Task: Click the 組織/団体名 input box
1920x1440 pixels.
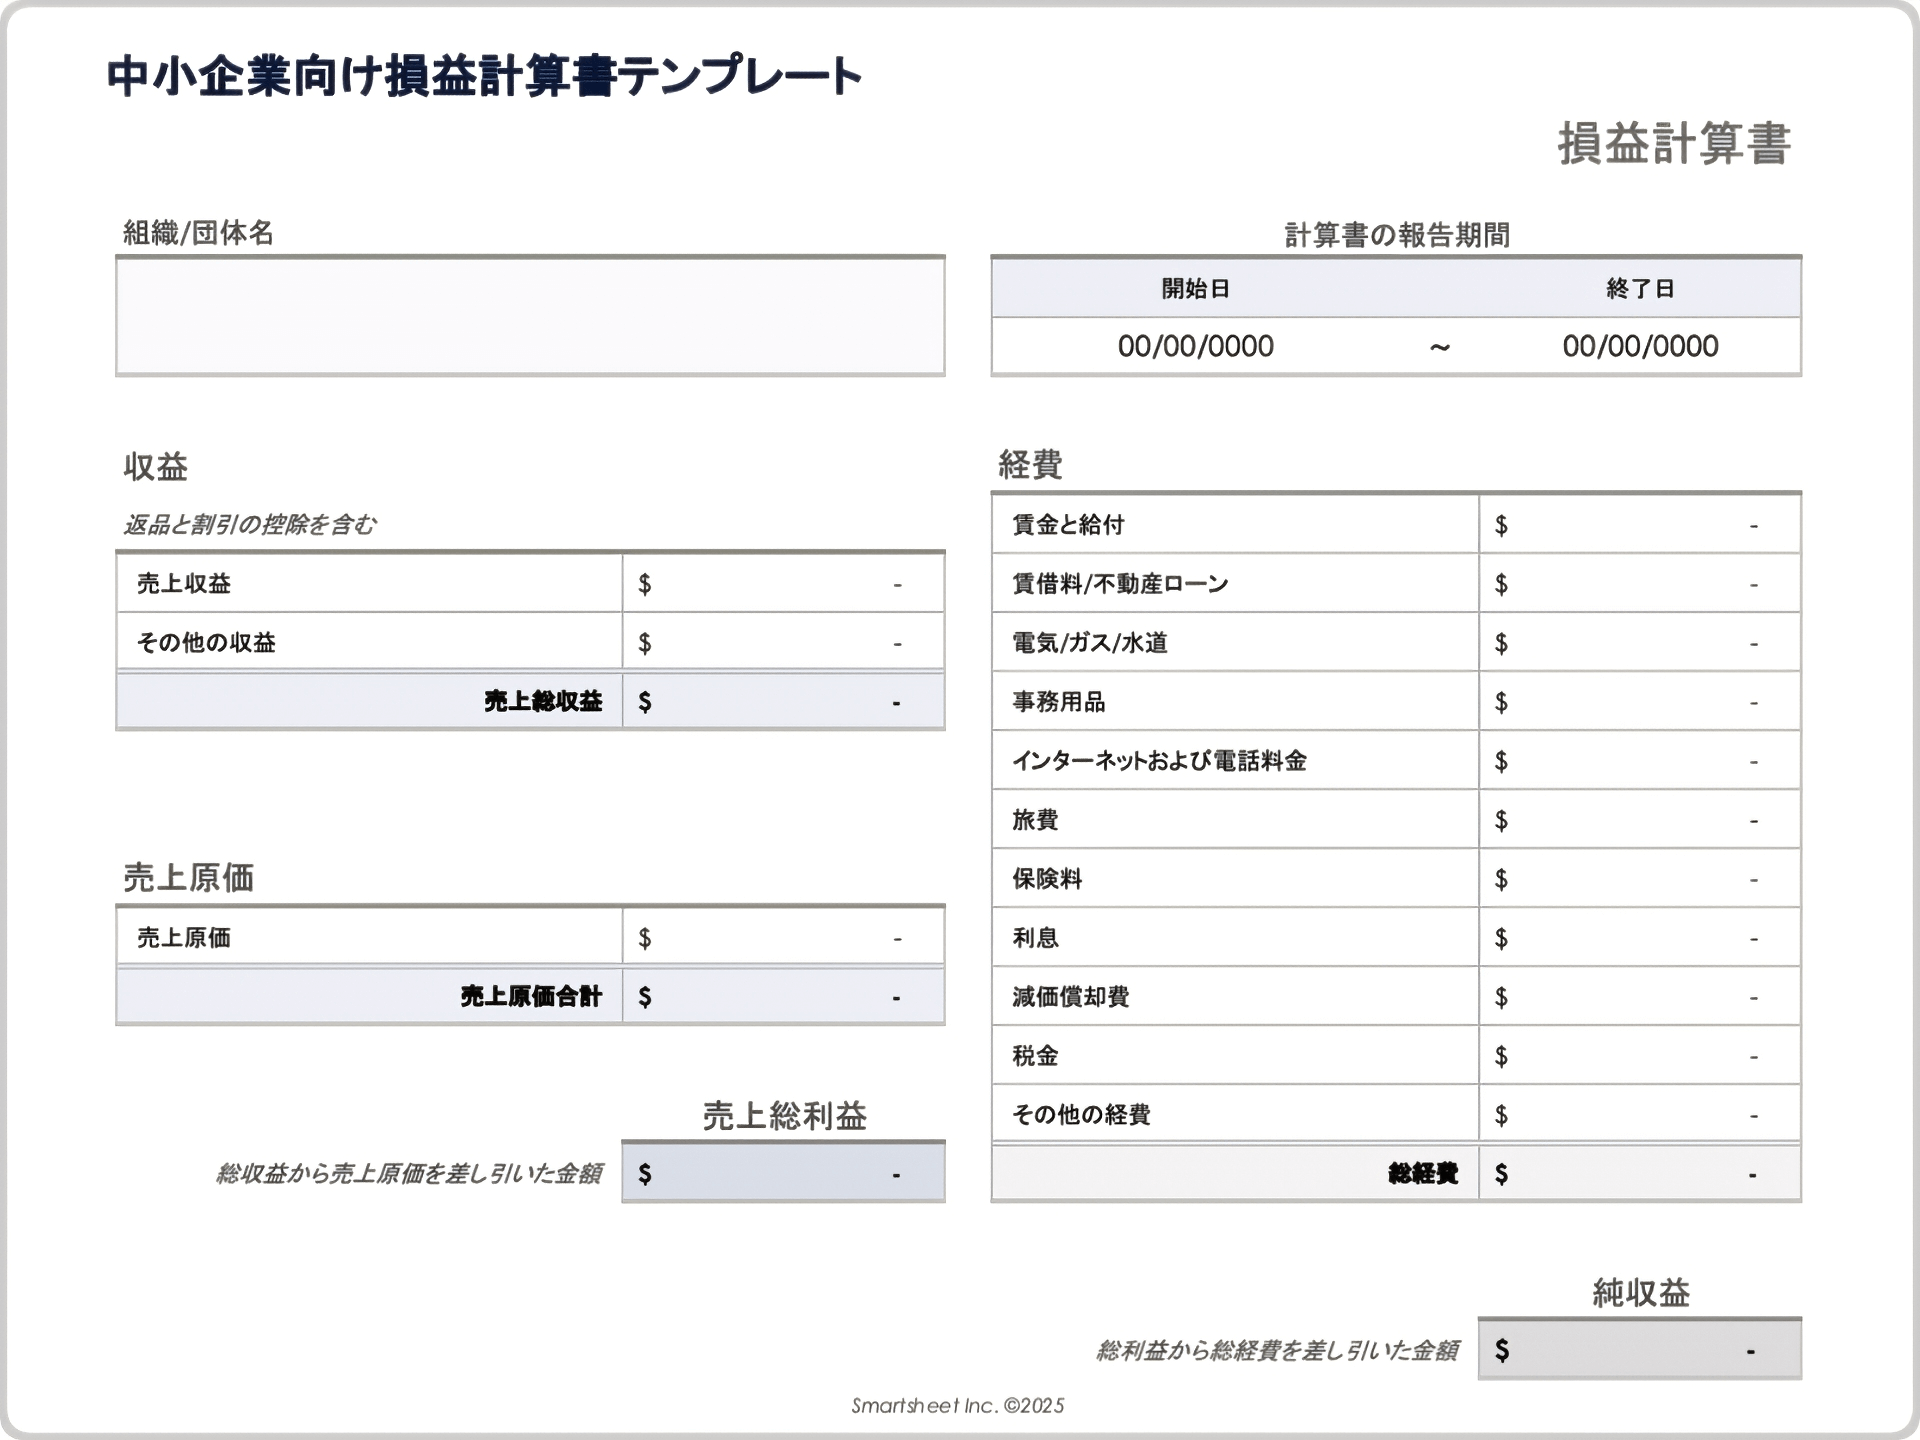Action: tap(530, 315)
